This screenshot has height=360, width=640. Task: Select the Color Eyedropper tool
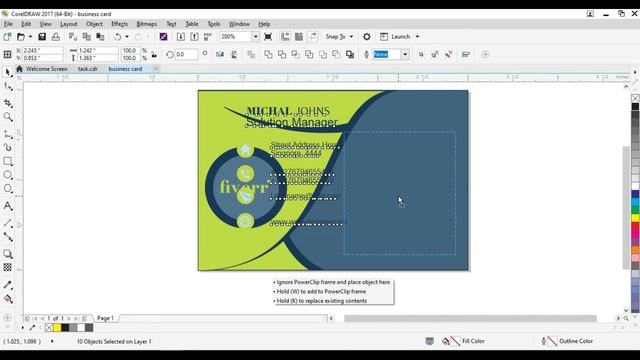7,285
